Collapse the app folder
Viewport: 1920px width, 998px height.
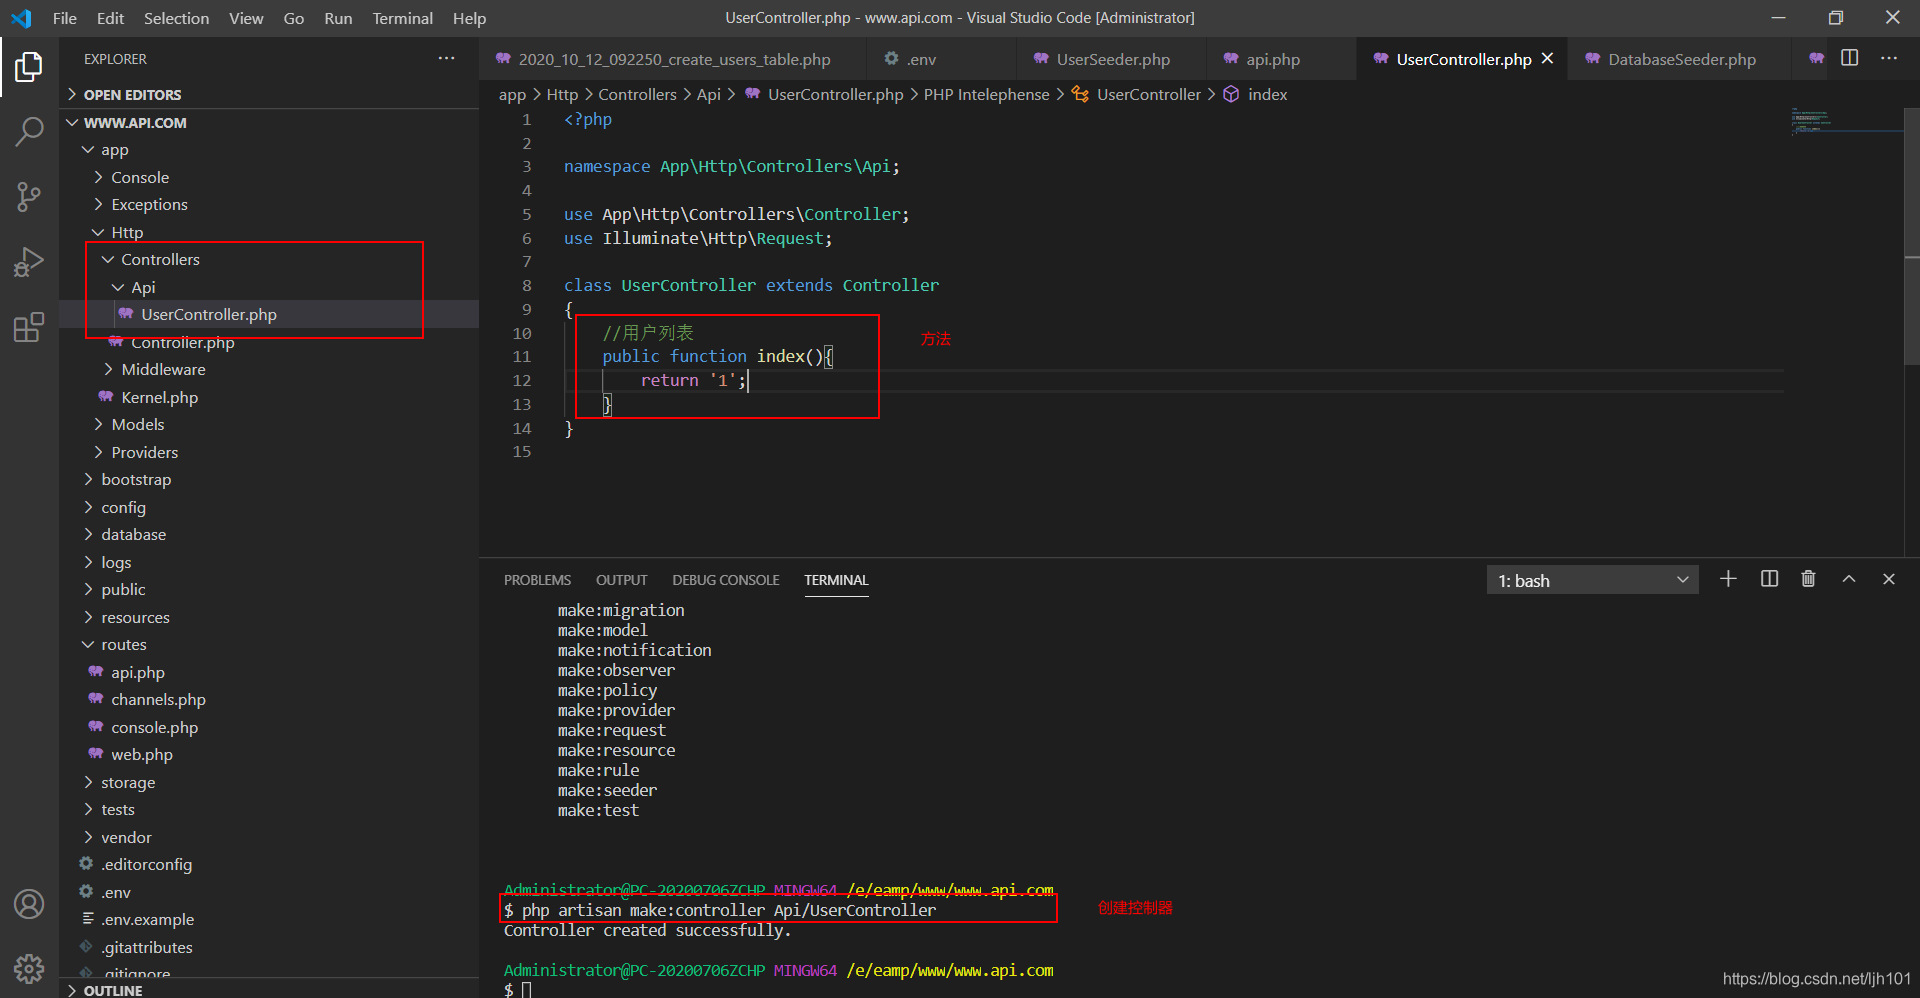(269, 150)
